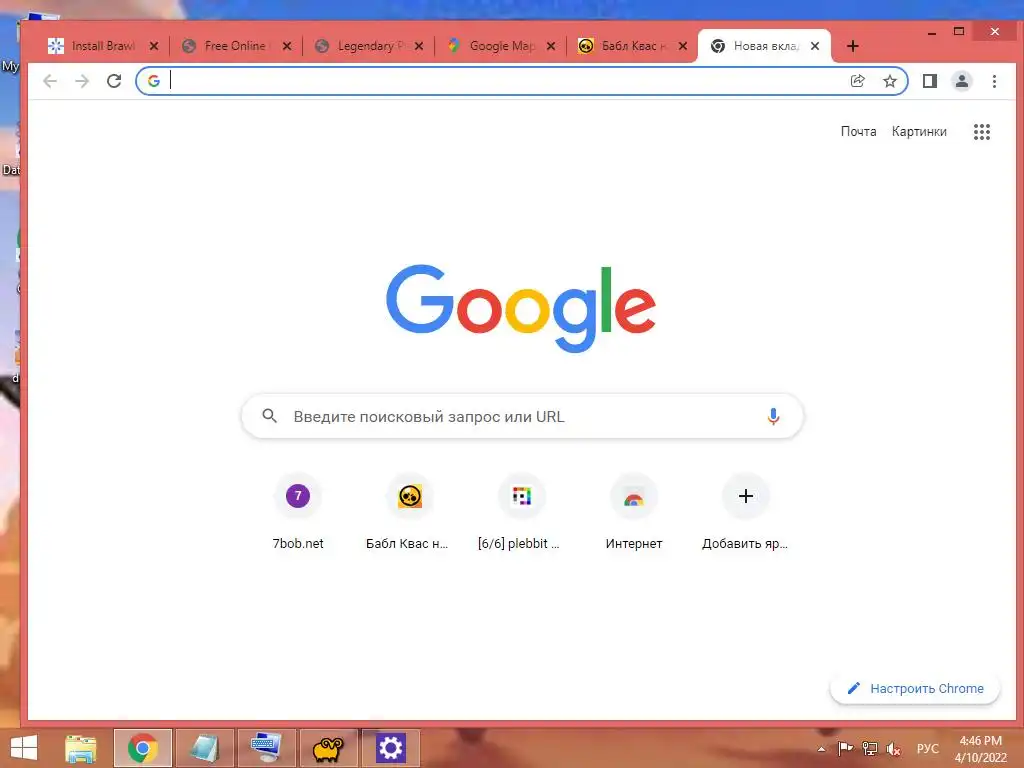Close the Free Online tab
The height and width of the screenshot is (768, 1024).
click(287, 46)
